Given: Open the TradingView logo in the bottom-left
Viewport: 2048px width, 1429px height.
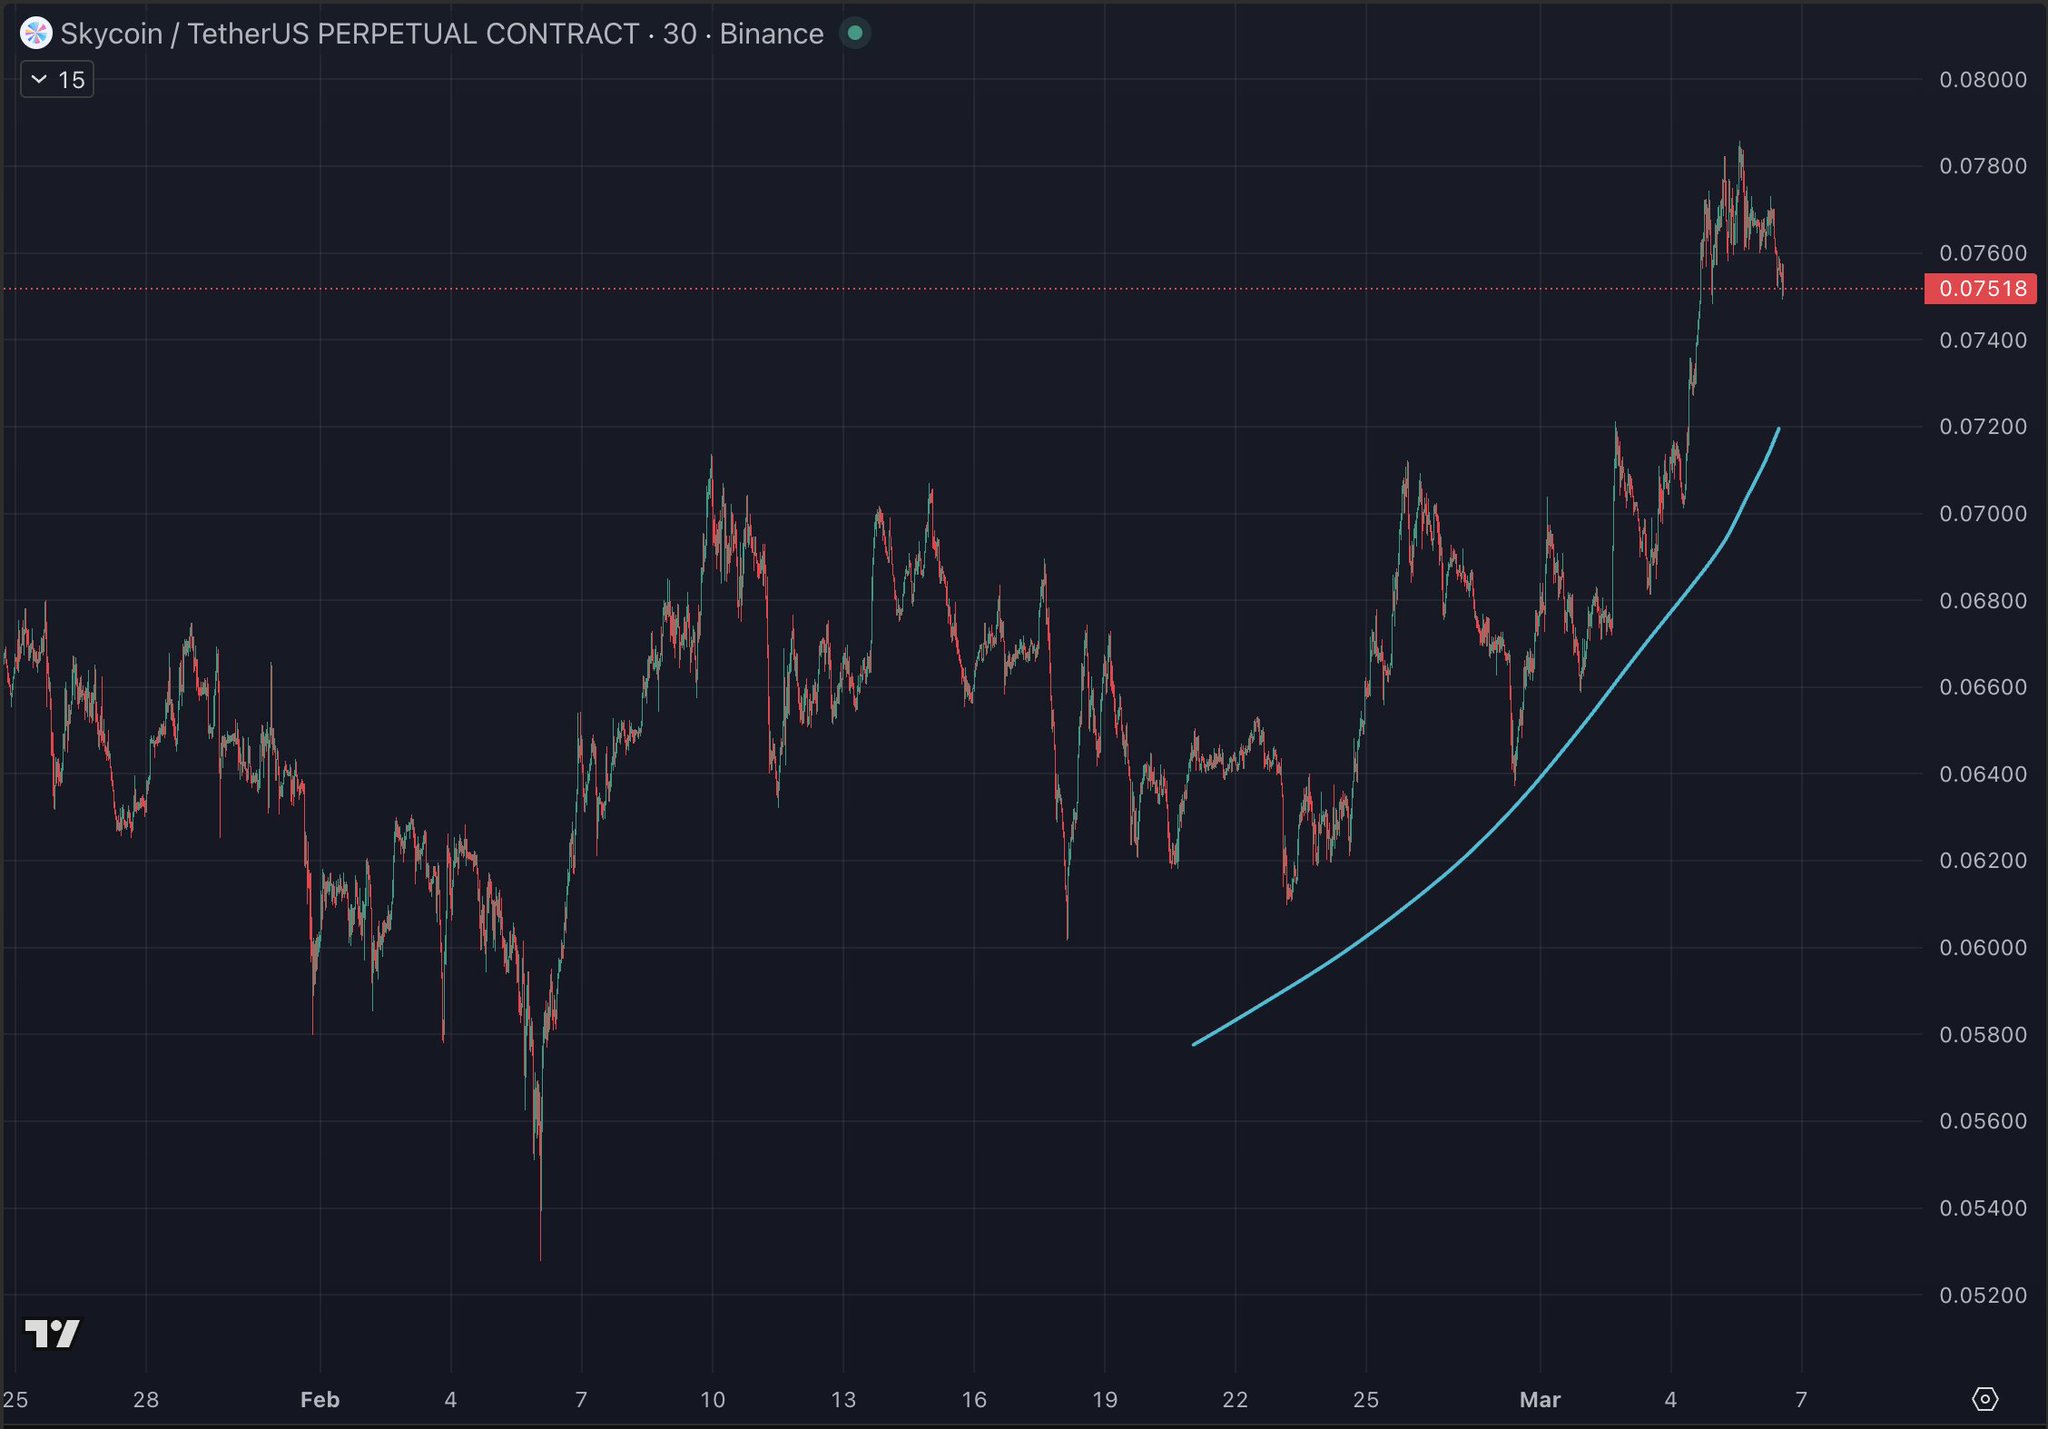Looking at the screenshot, I should coord(52,1333).
